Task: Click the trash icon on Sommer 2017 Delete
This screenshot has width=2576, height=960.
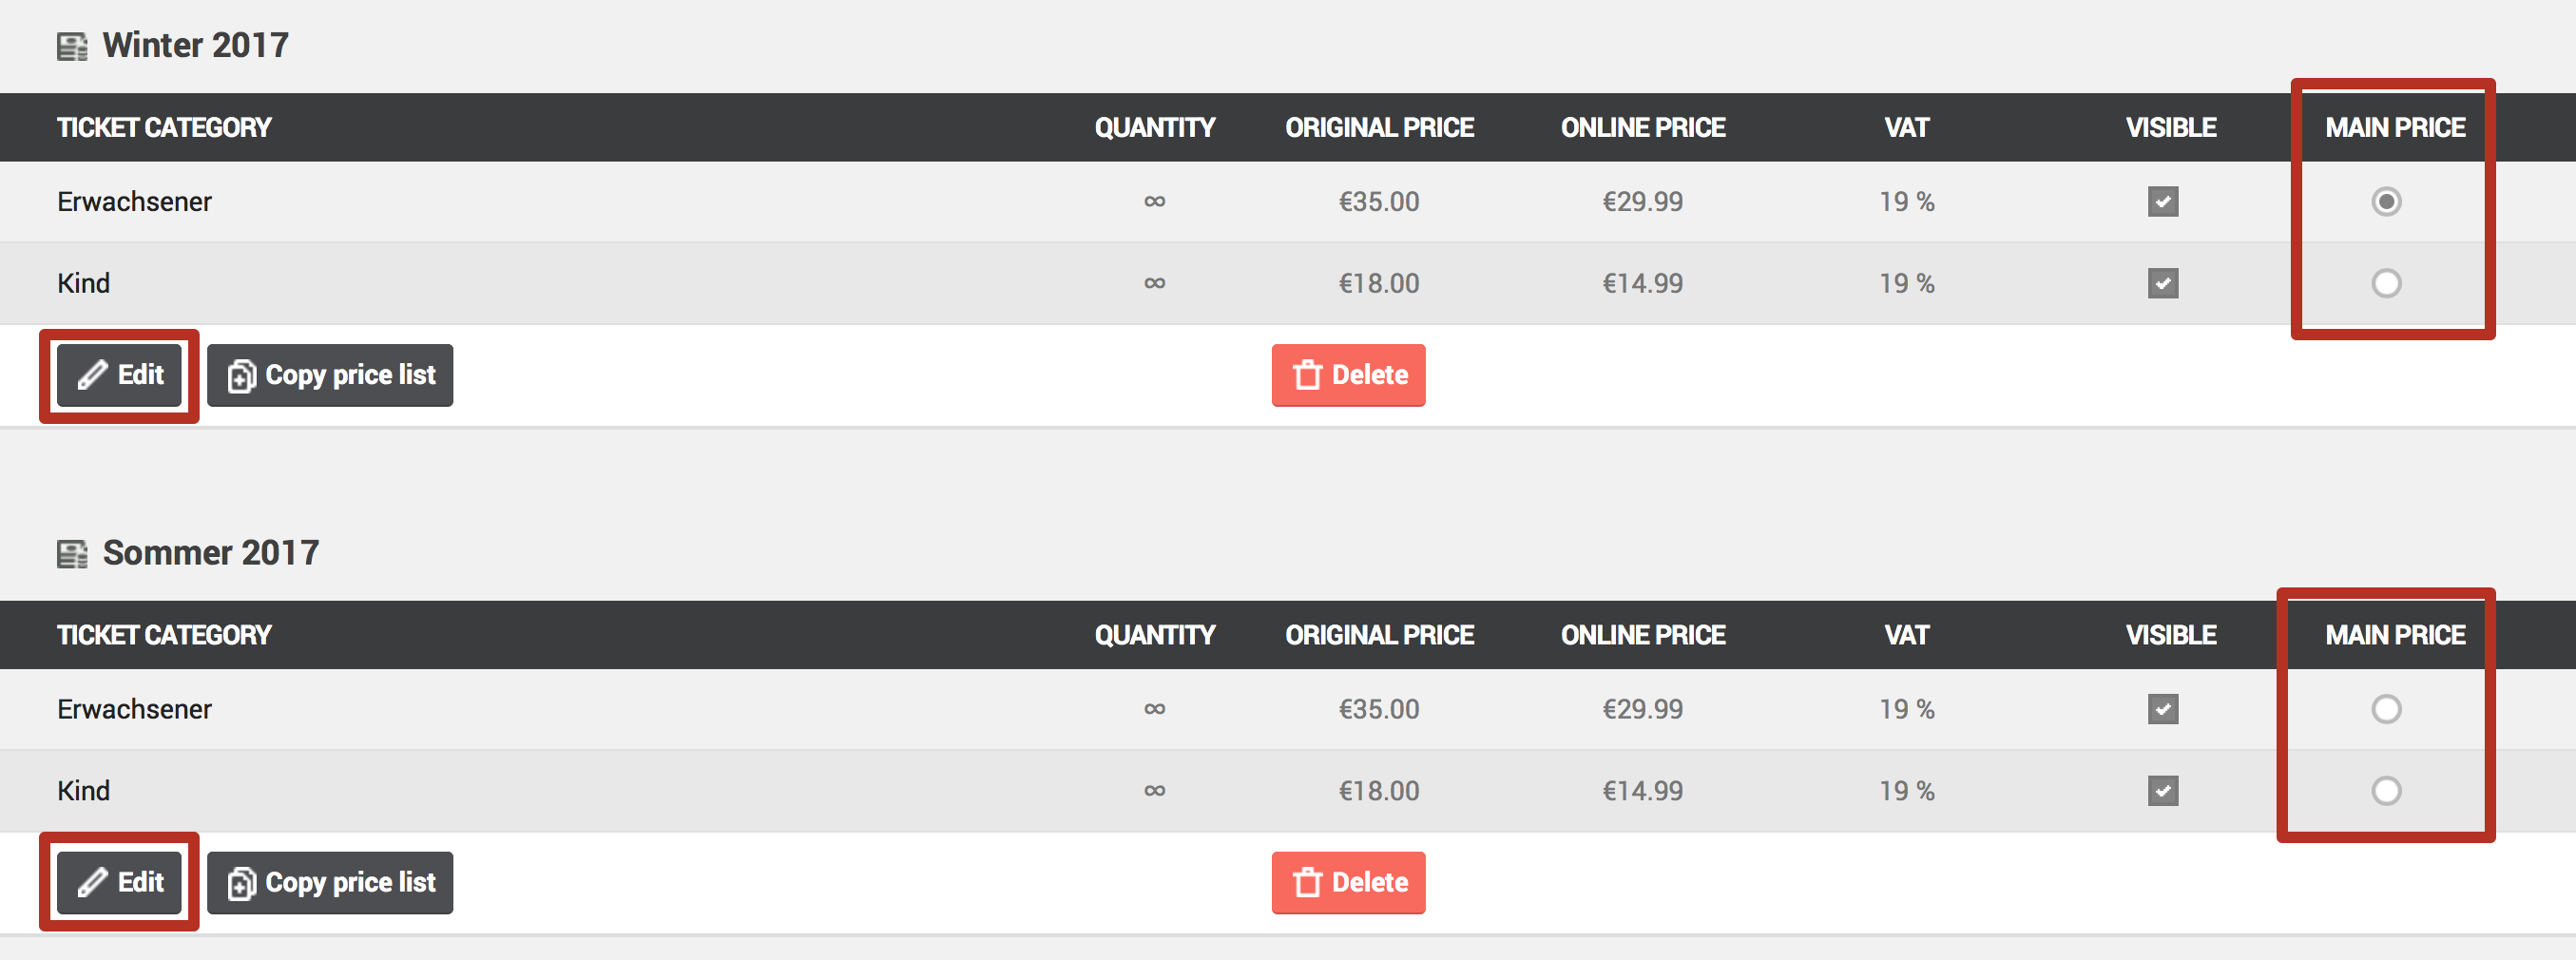Action: (x=1307, y=882)
